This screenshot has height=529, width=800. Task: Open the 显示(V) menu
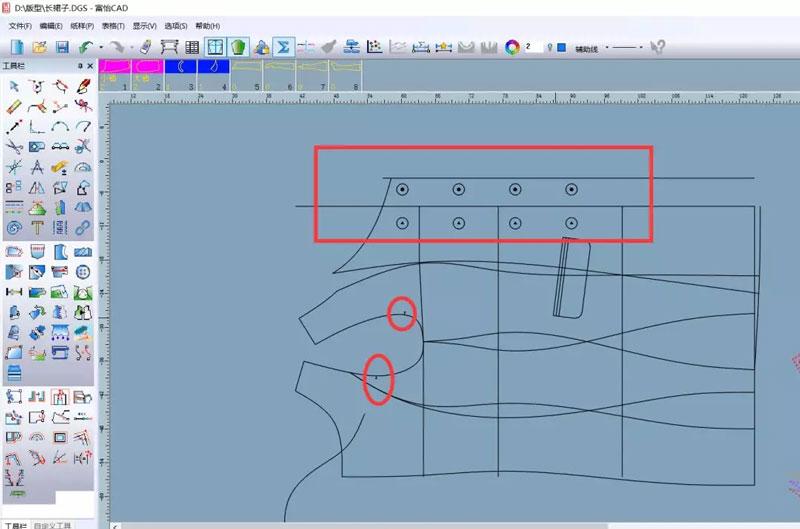(145, 25)
